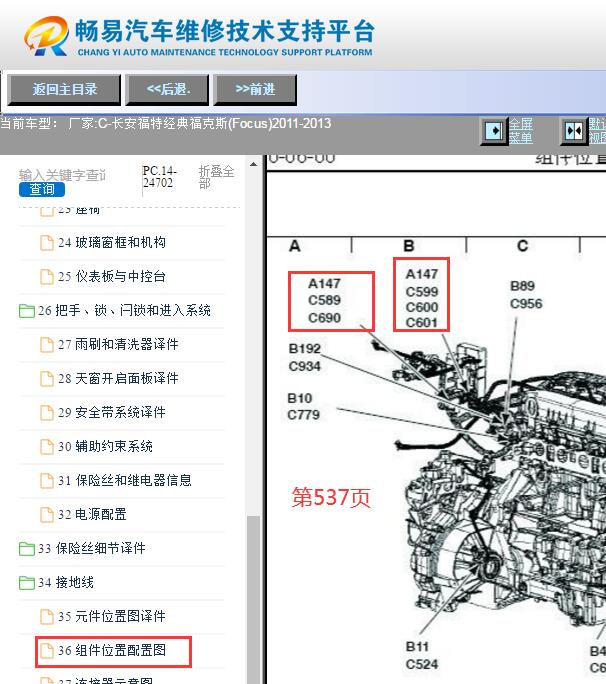The width and height of the screenshot is (606, 684).
Task: Open page icon for 24 玻璃窗框和机构
Action: 47,243
